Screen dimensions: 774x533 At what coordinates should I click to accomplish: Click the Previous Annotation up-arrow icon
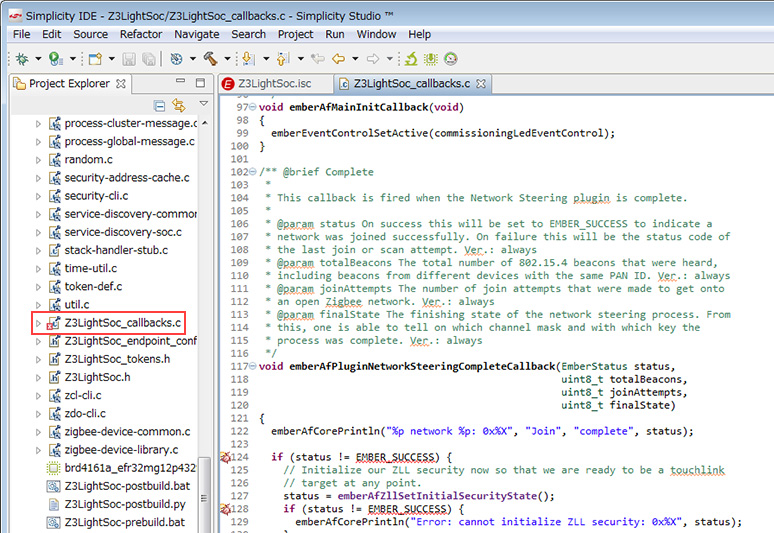click(283, 59)
